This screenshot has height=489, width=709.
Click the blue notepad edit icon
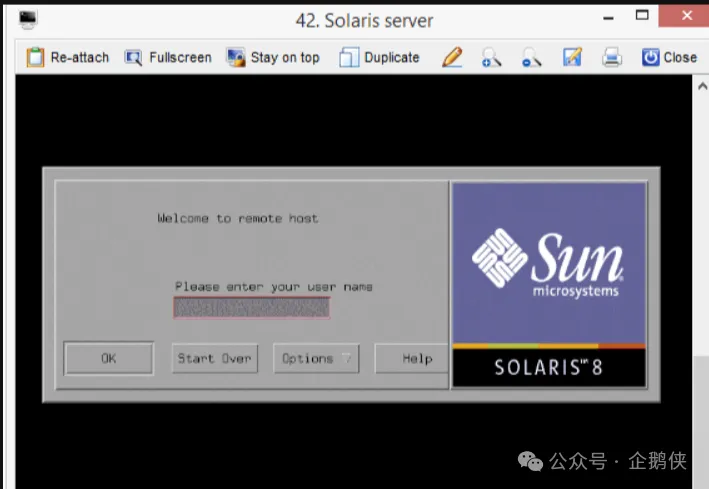(x=572, y=57)
